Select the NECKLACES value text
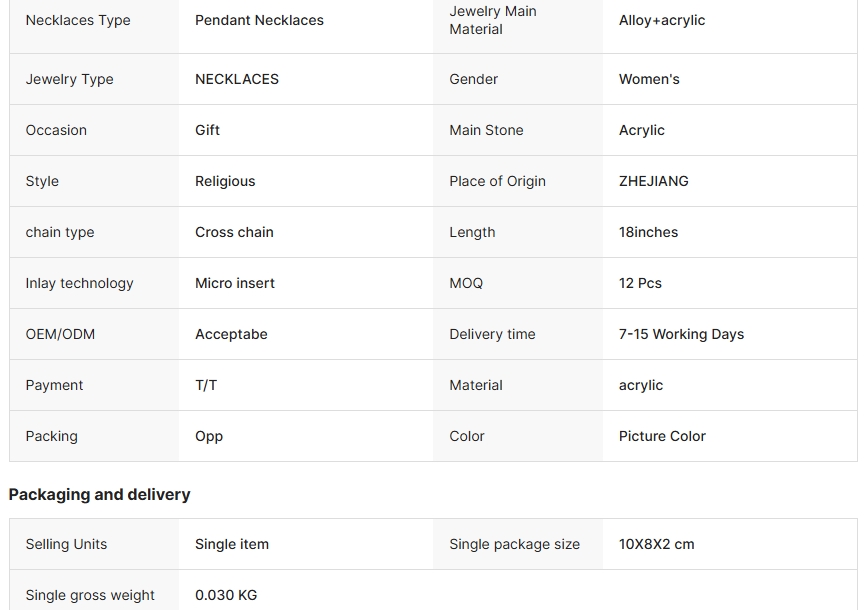The width and height of the screenshot is (867, 610). tap(237, 79)
